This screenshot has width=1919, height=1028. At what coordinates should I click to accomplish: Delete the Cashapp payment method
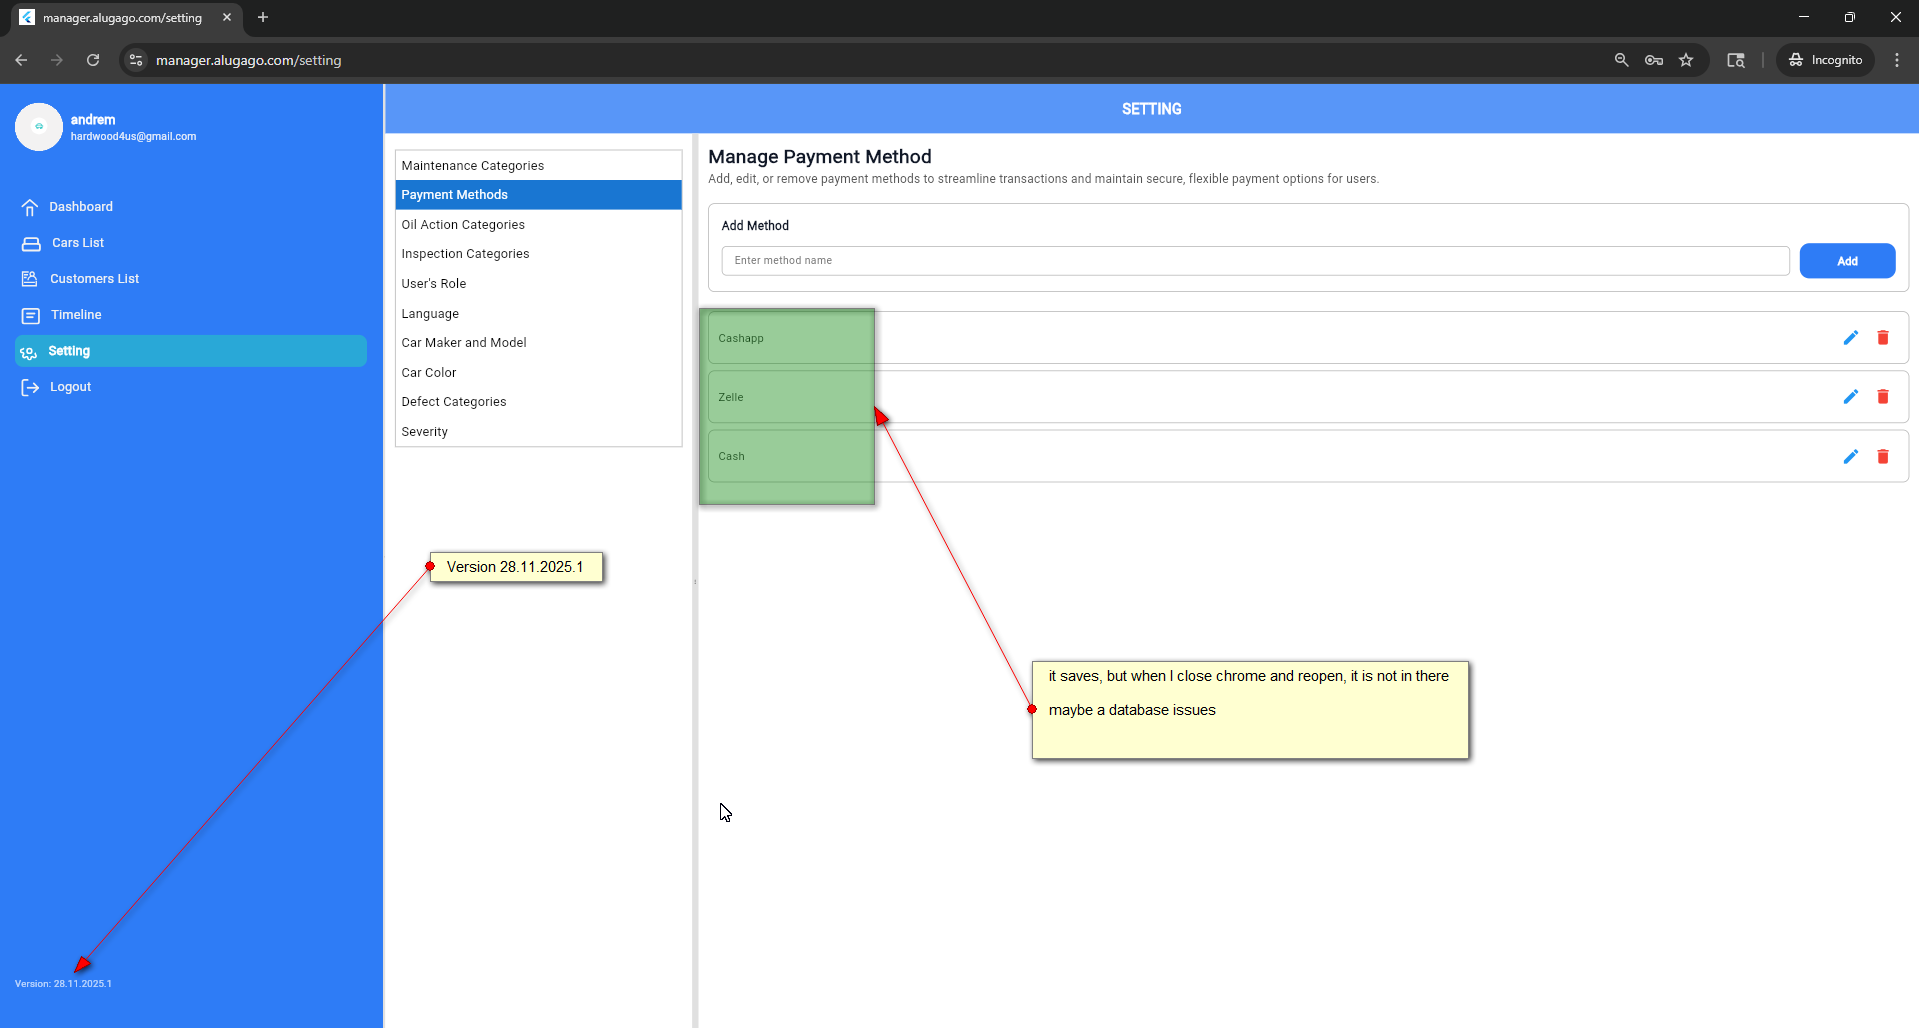(x=1882, y=338)
